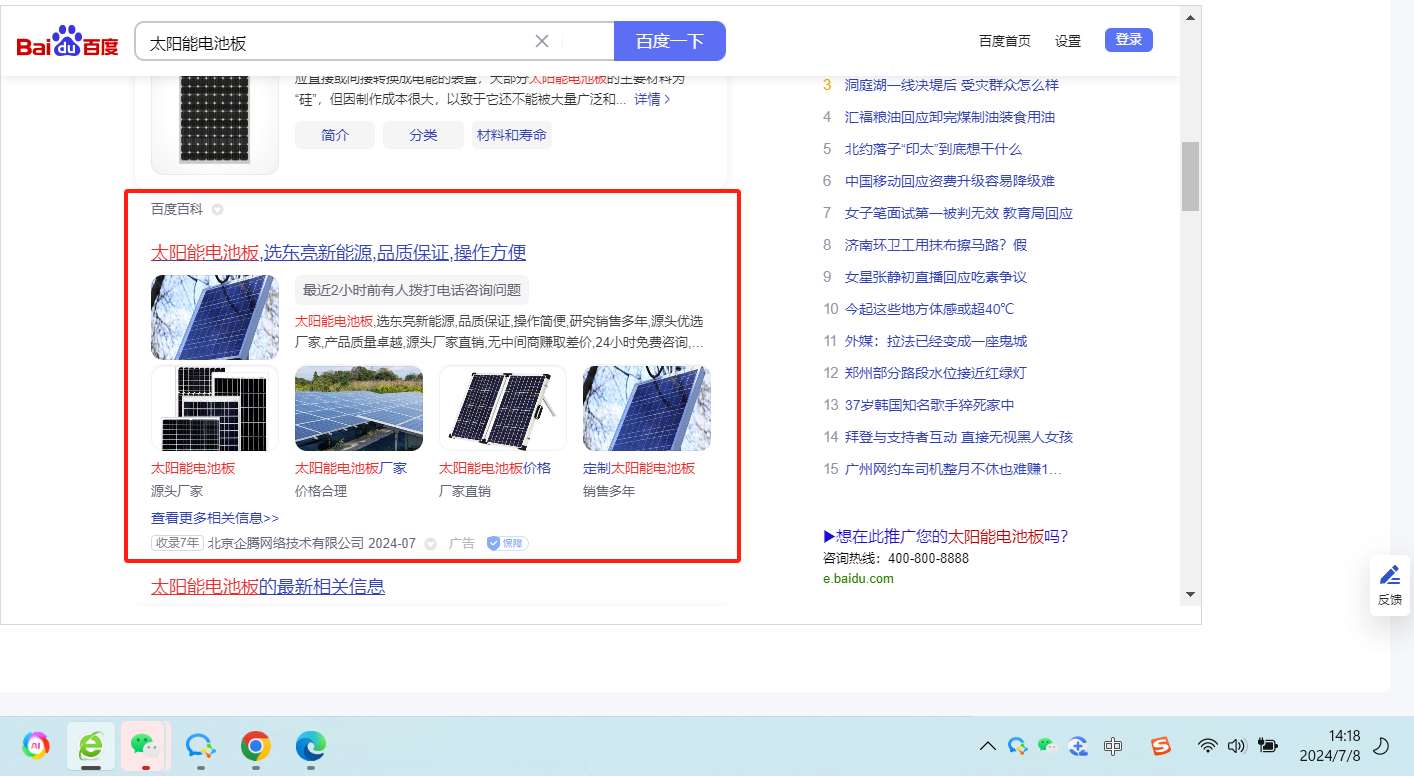
Task: Expand the 详情 link in the encyclopedia card
Action: (652, 100)
